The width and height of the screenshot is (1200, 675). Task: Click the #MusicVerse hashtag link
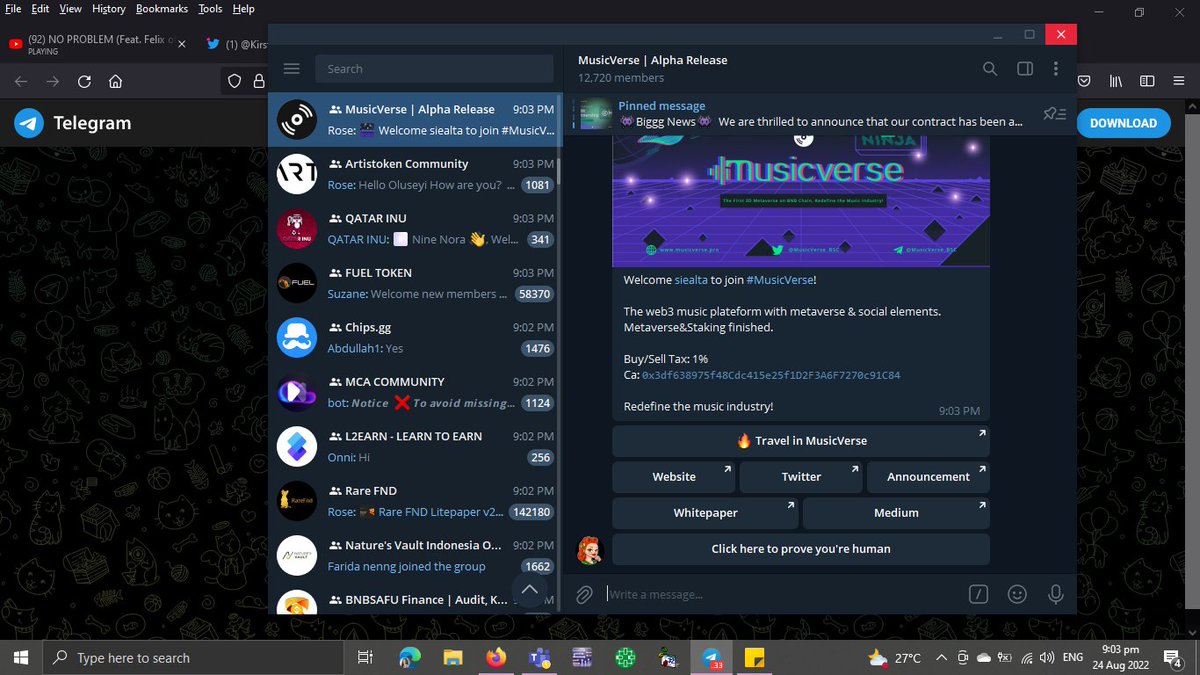(779, 280)
